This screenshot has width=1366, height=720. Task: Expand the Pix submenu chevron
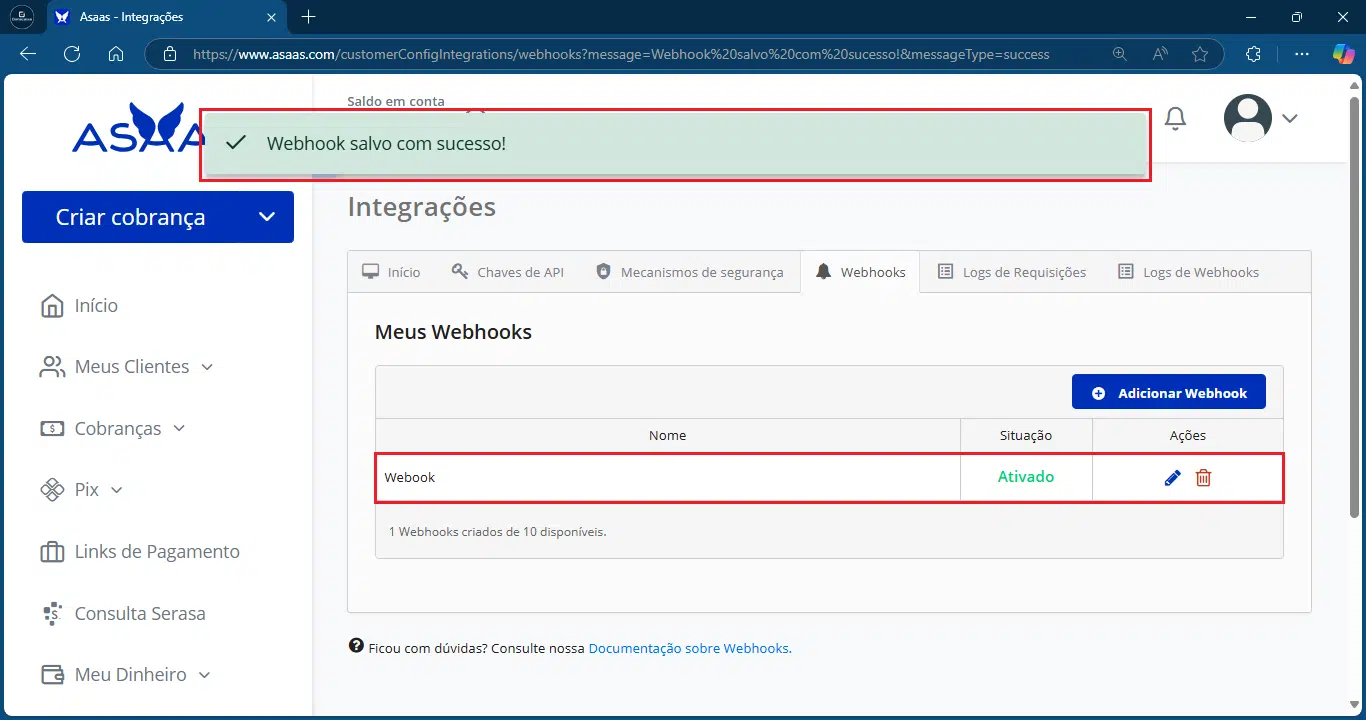point(116,490)
